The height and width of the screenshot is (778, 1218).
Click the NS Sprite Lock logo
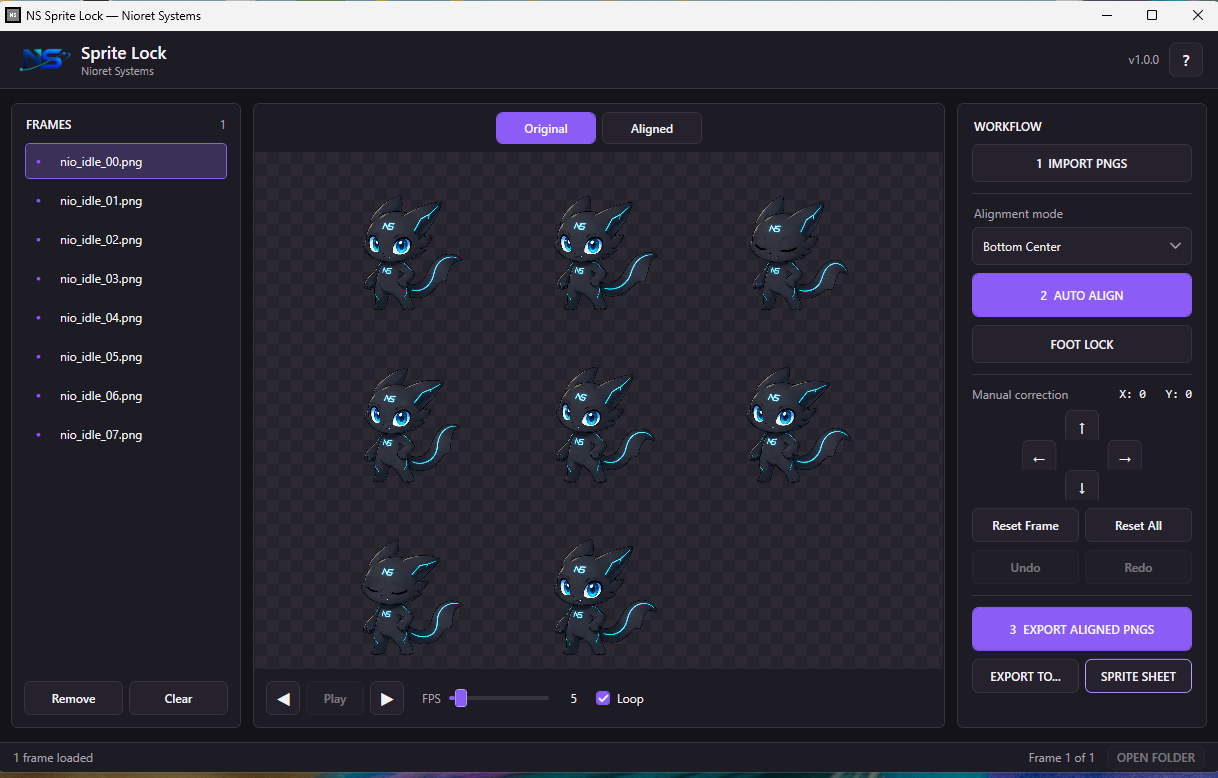[x=44, y=60]
